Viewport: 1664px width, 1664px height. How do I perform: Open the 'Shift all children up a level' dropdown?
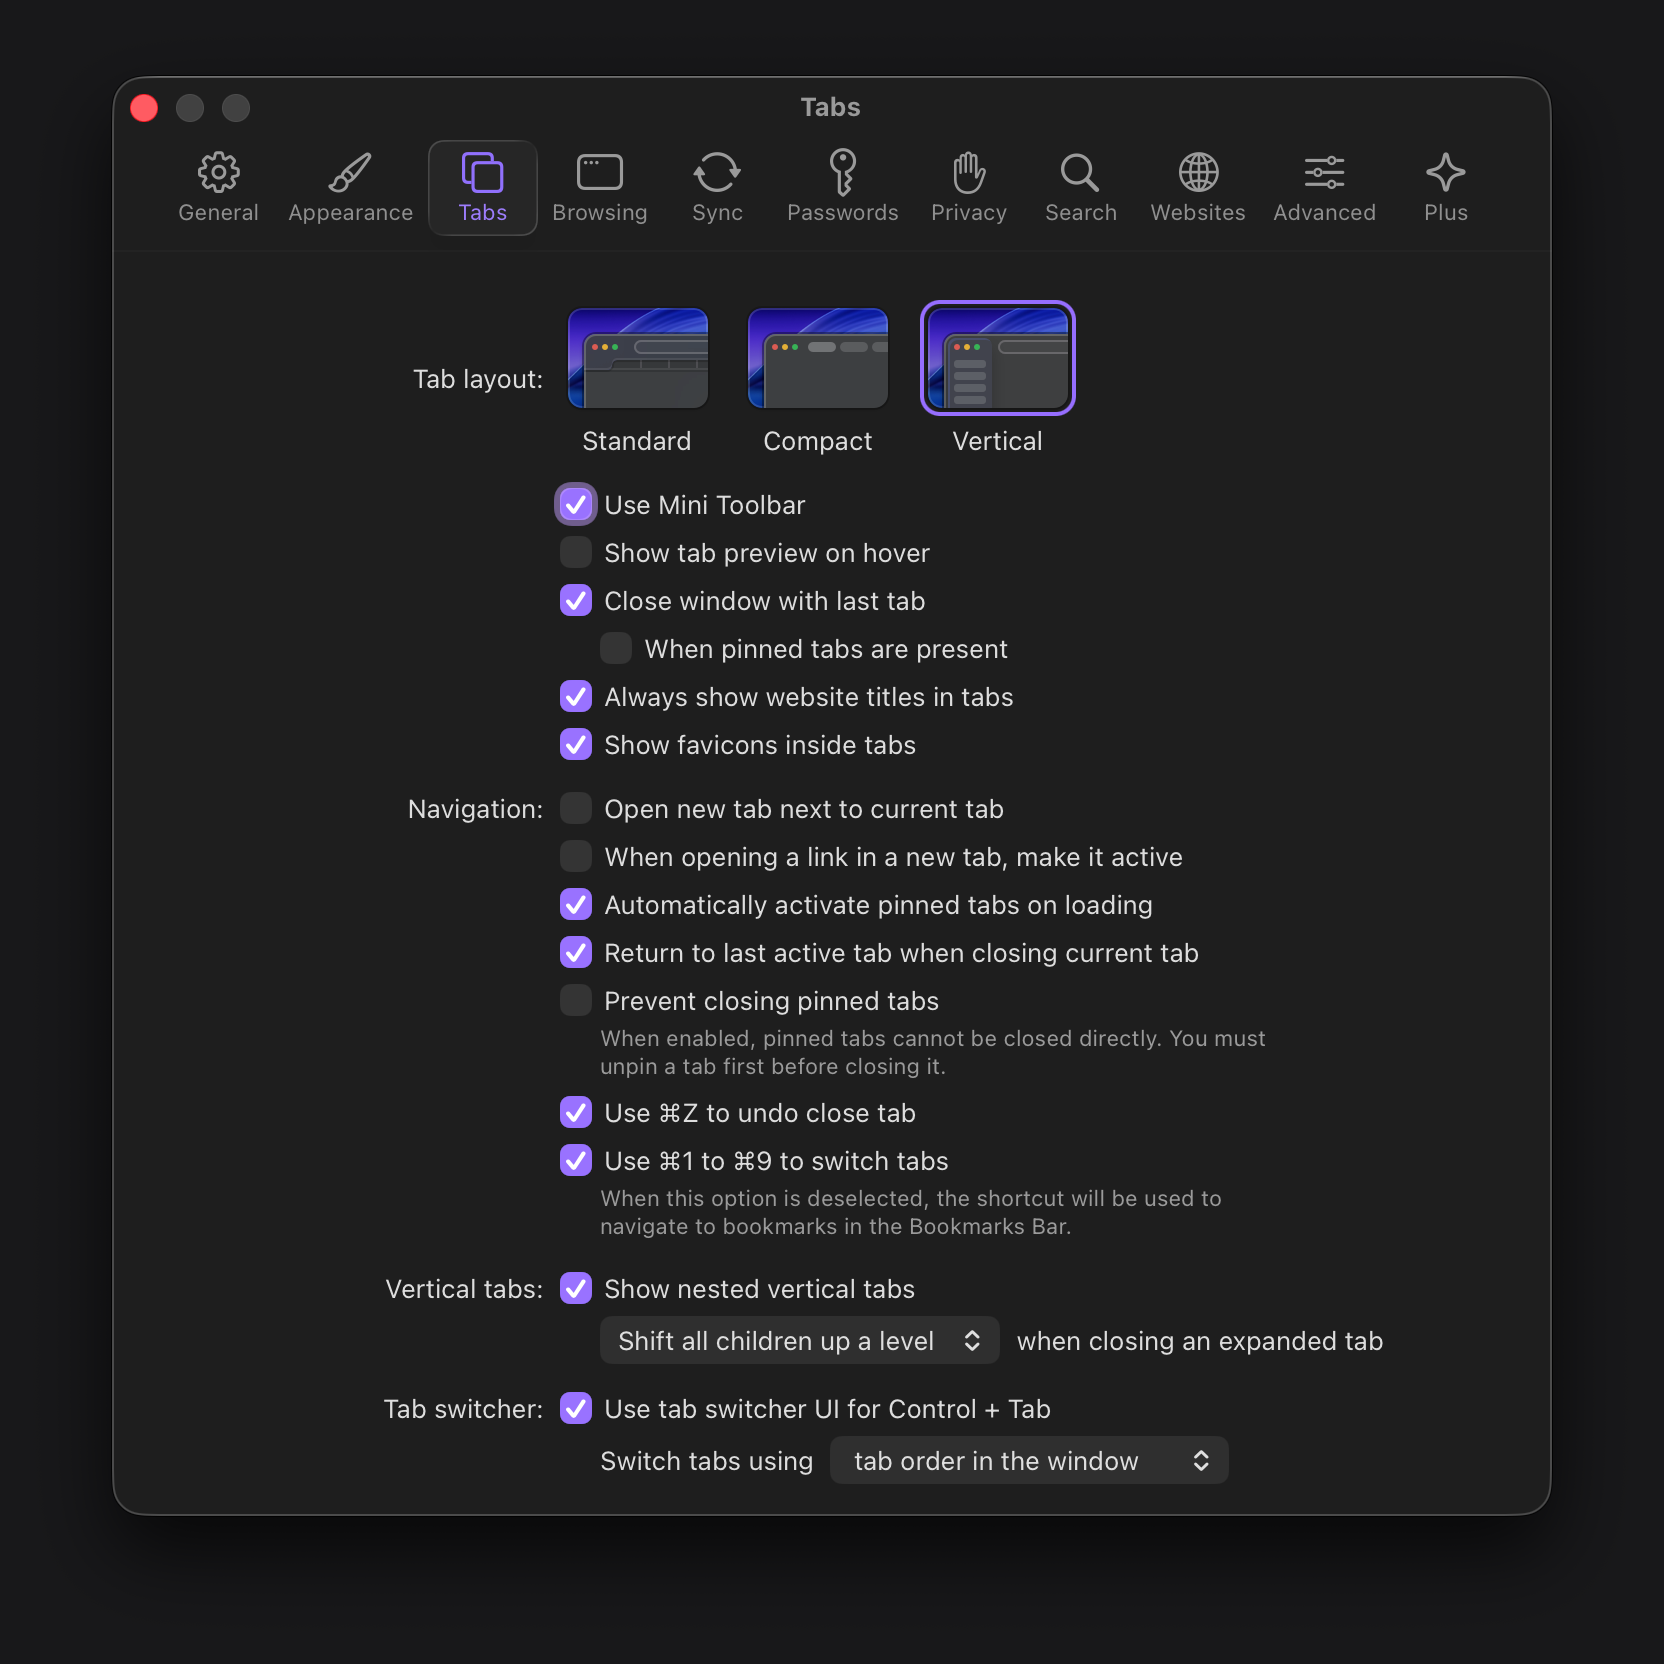(x=799, y=1341)
